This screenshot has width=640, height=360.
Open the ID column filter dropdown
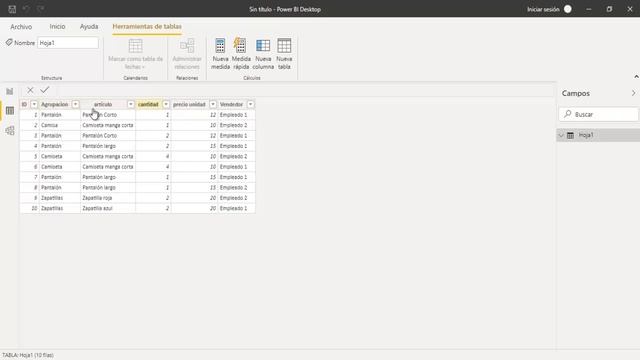[x=34, y=104]
